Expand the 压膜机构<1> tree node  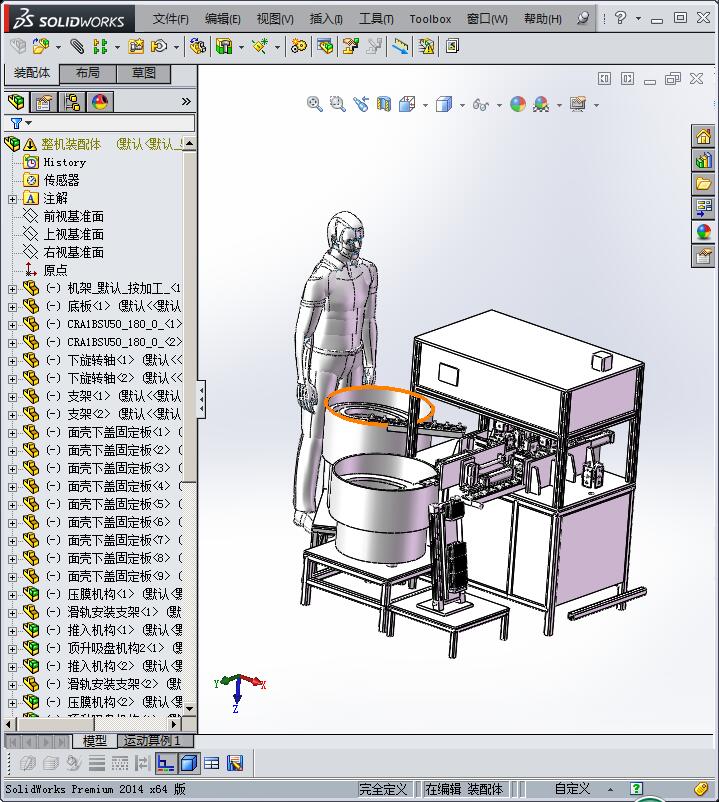12,595
